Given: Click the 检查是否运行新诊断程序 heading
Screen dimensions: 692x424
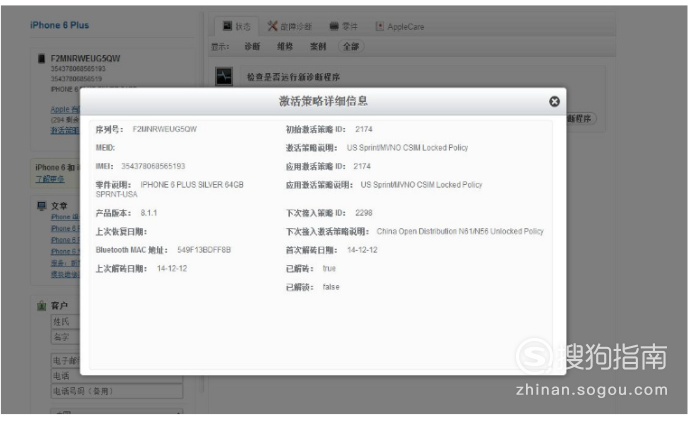Looking at the screenshot, I should point(293,77).
